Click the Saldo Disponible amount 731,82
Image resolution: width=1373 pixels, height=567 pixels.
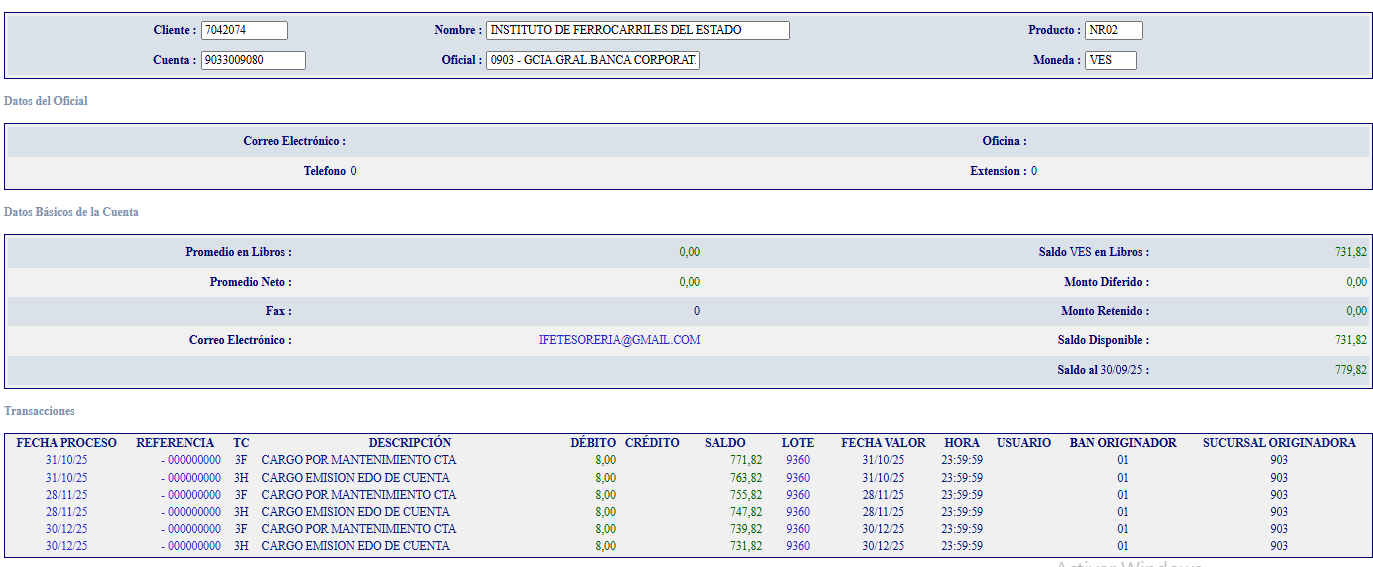[x=1350, y=340]
